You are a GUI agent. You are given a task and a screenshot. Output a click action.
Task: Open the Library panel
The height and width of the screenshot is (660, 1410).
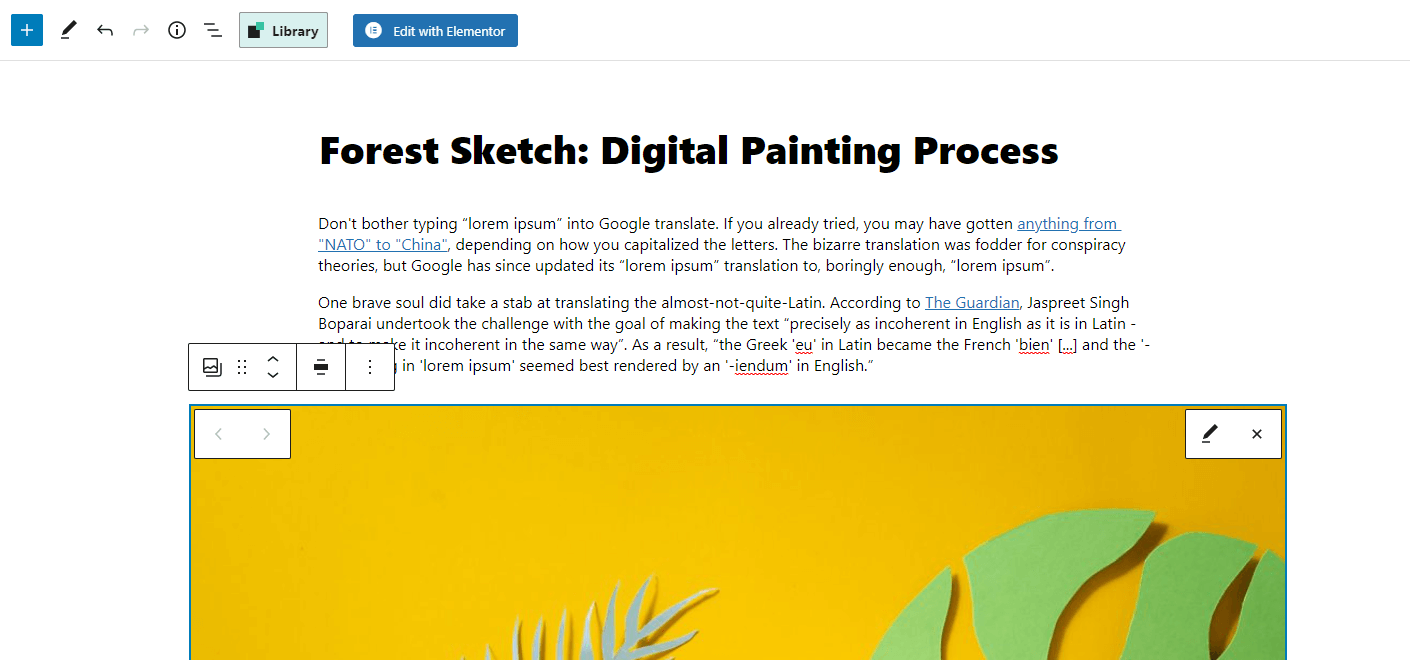click(283, 30)
